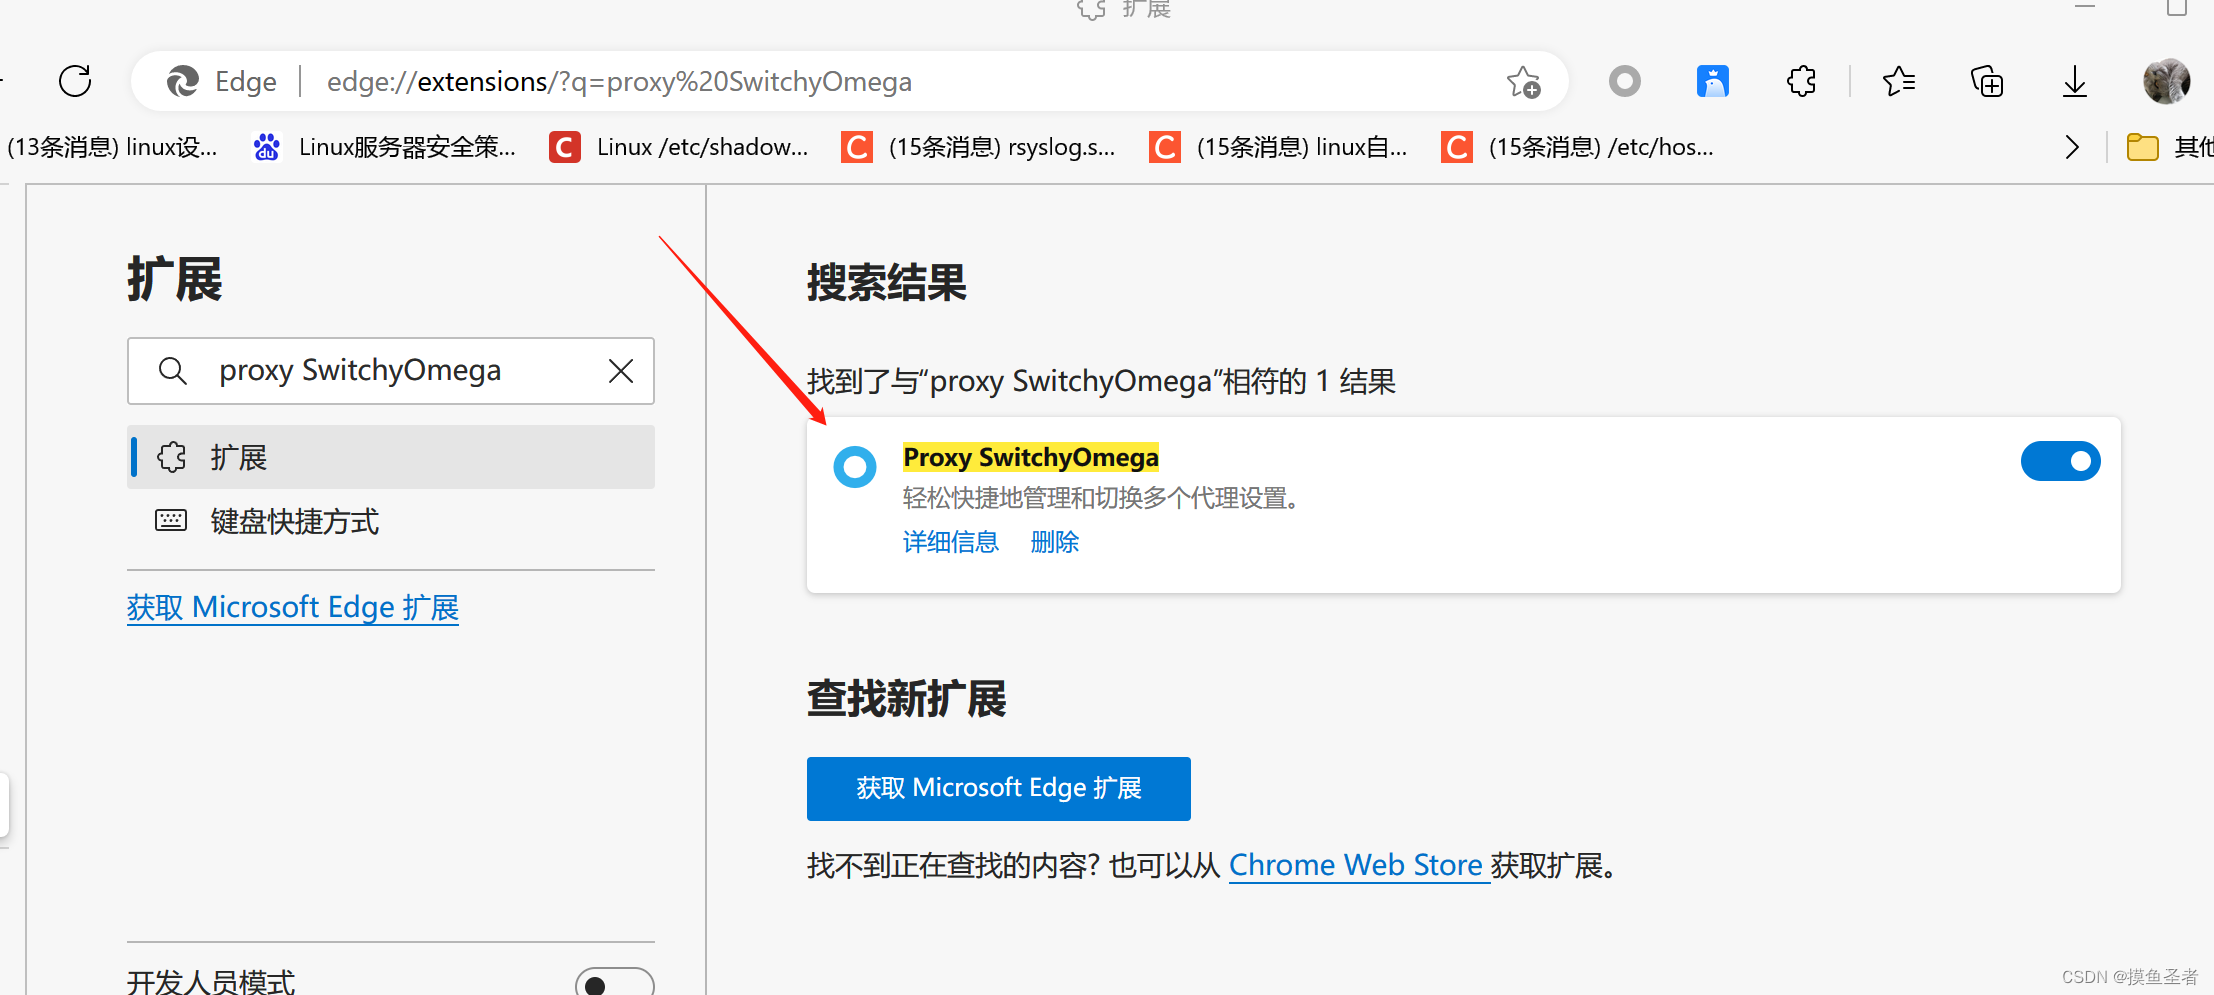The width and height of the screenshot is (2214, 995).
Task: Click the extension search input field
Action: point(390,371)
